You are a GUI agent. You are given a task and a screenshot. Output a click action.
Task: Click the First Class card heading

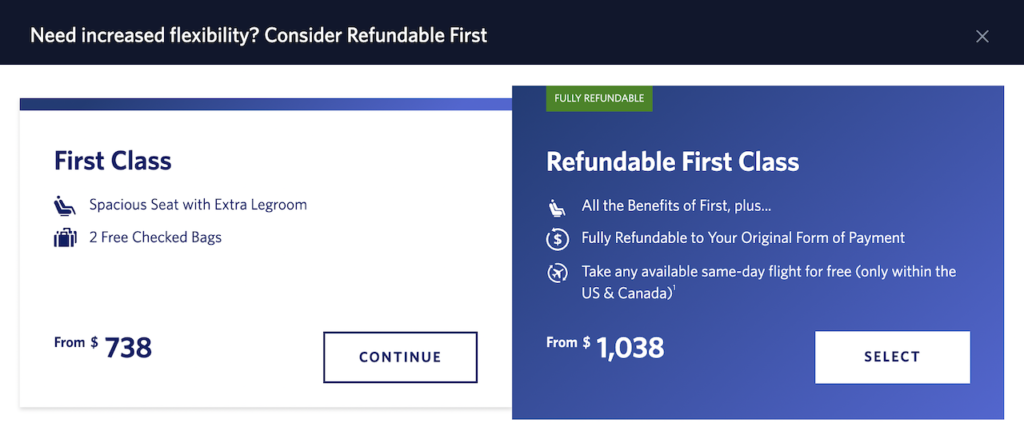[113, 161]
